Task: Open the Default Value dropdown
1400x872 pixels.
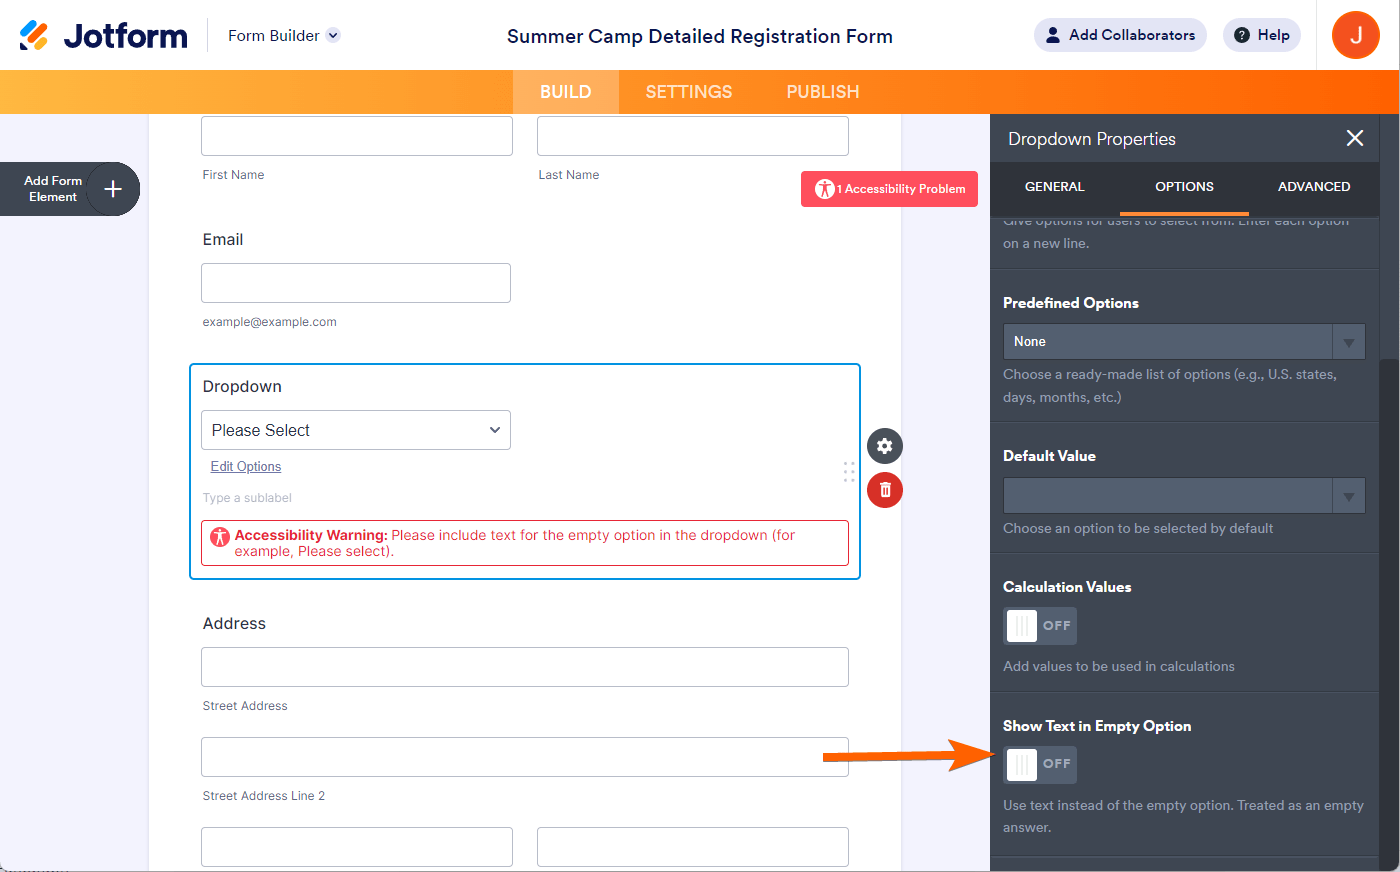Action: [x=1348, y=496]
